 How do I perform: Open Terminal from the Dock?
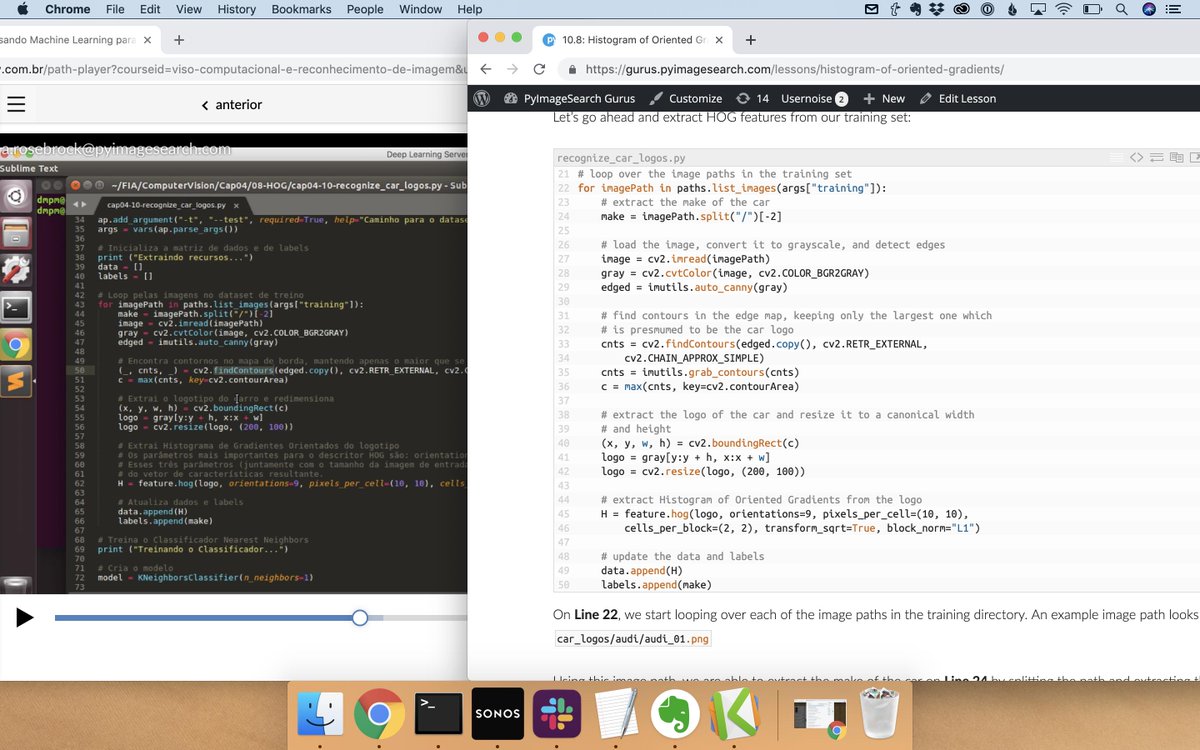point(438,714)
